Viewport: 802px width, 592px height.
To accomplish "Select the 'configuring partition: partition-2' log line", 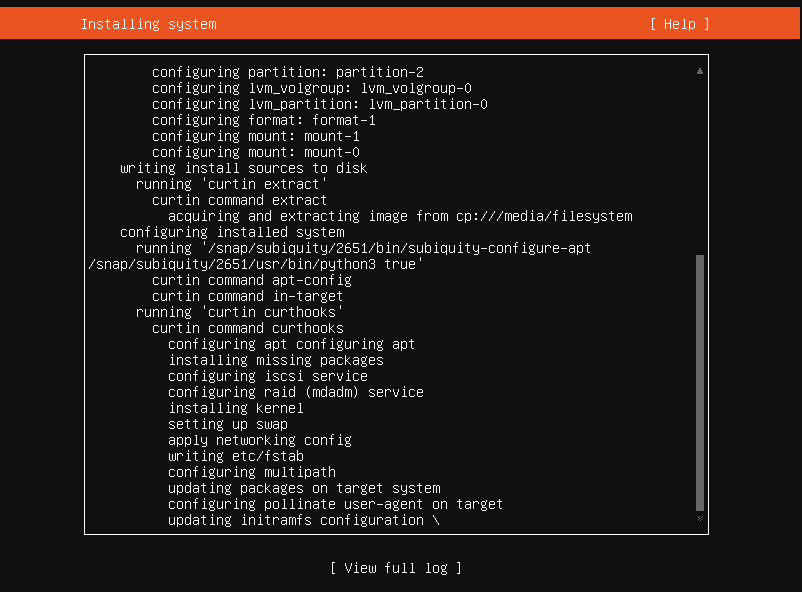I will pos(287,72).
